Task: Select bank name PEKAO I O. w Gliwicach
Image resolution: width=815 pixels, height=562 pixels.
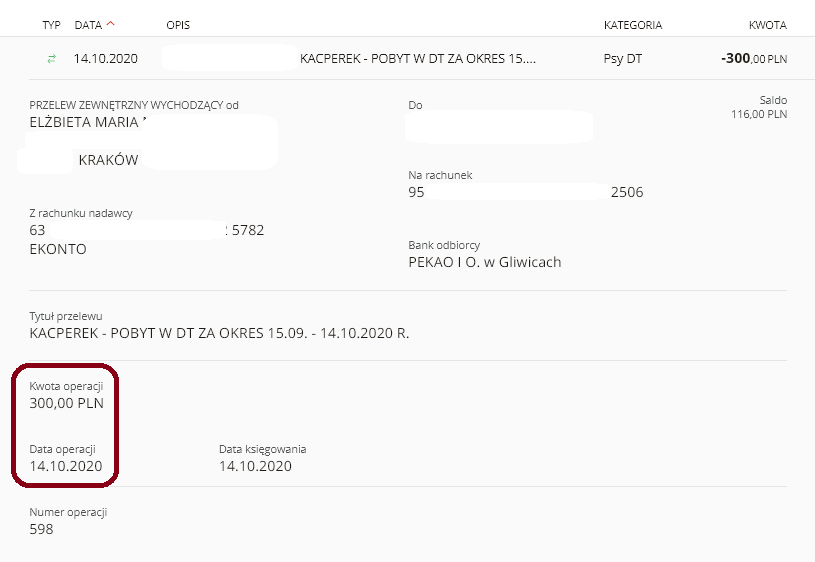Action: (484, 262)
